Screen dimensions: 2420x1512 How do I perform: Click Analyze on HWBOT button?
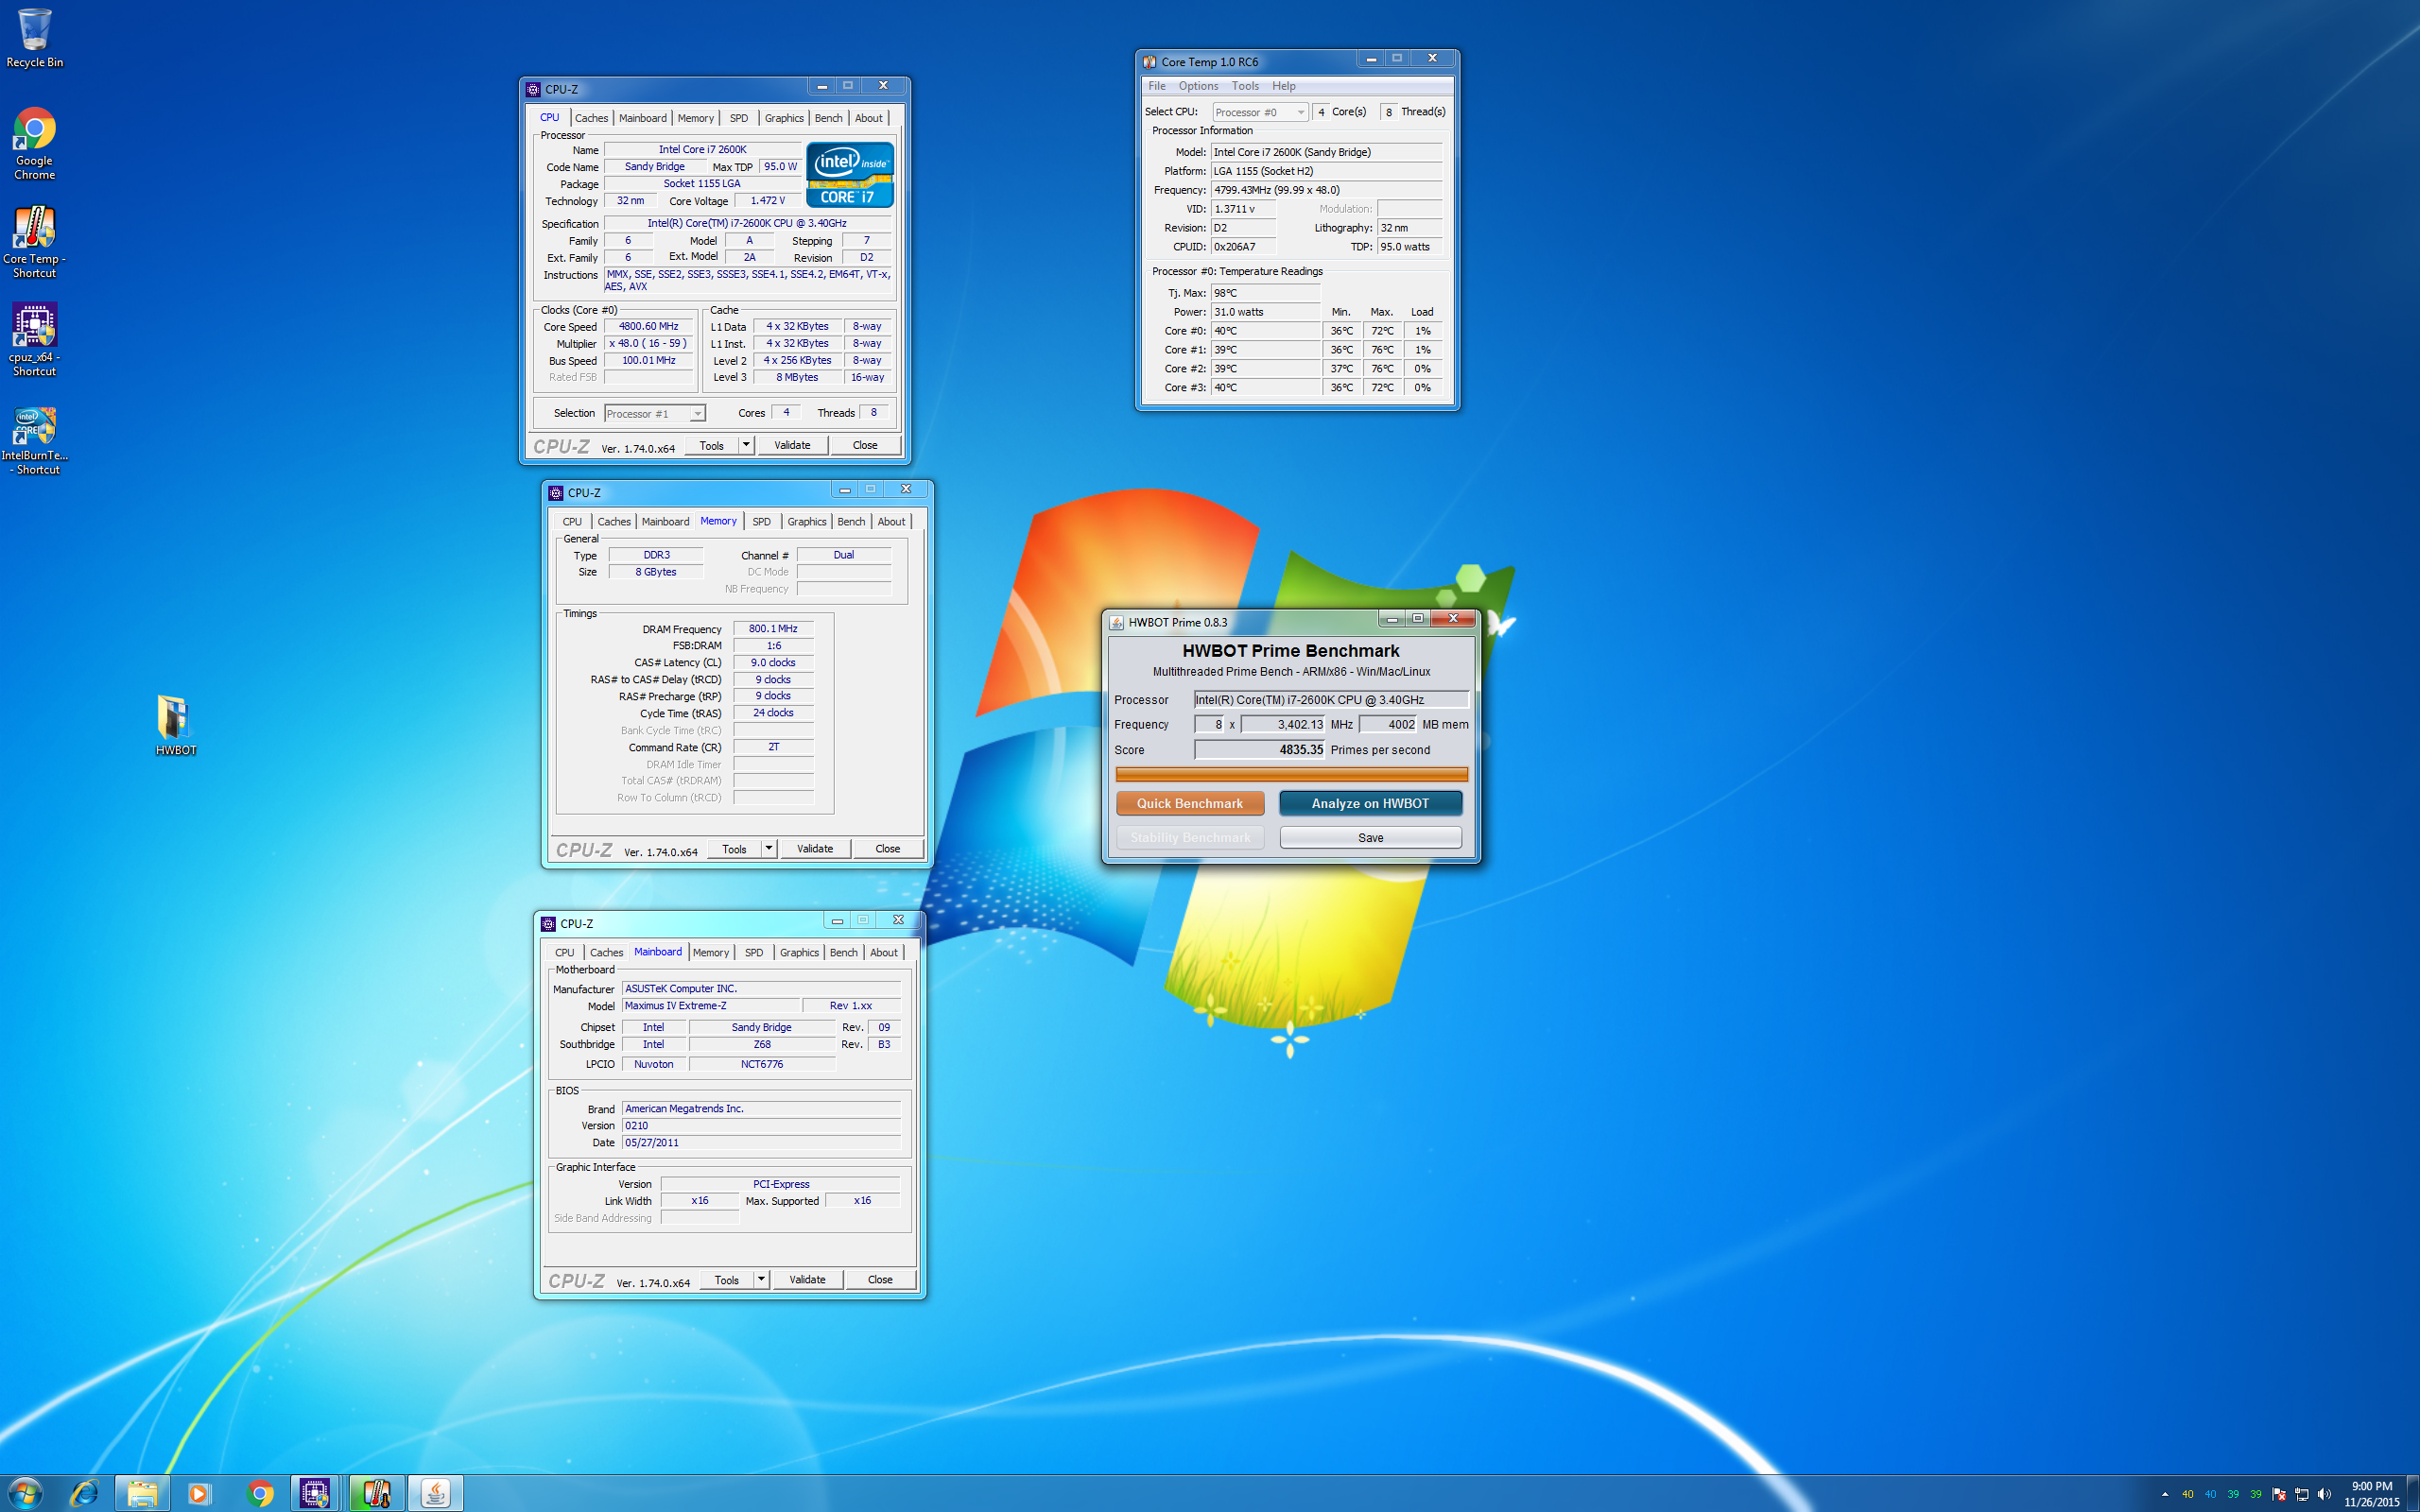coord(1370,803)
